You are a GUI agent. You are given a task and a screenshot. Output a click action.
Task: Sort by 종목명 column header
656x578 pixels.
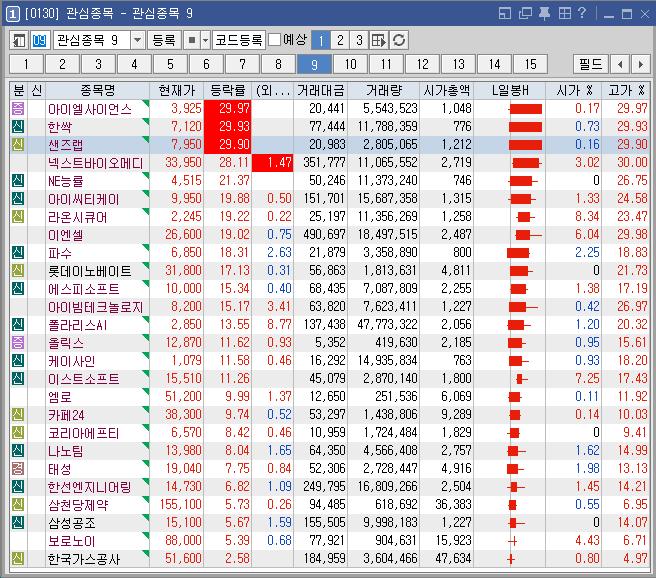(x=97, y=90)
